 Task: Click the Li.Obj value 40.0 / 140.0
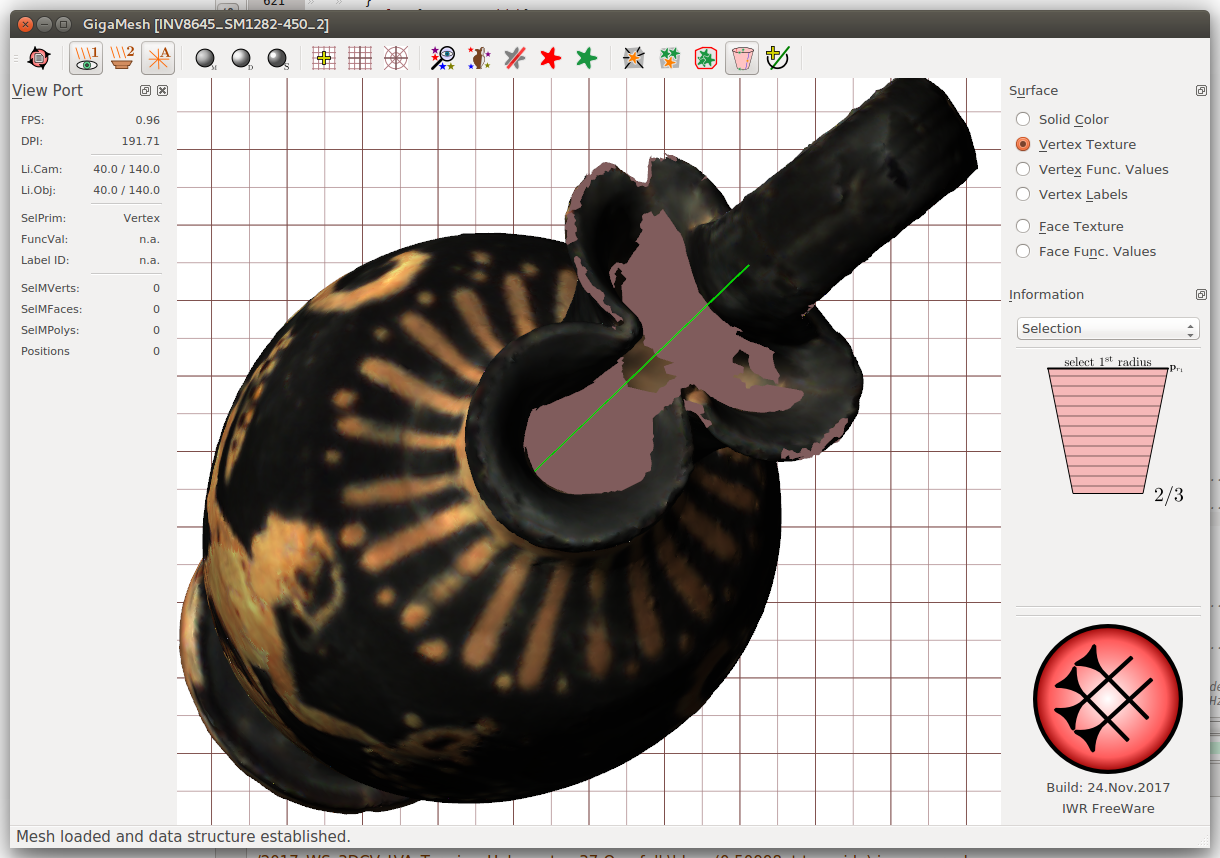tap(127, 190)
